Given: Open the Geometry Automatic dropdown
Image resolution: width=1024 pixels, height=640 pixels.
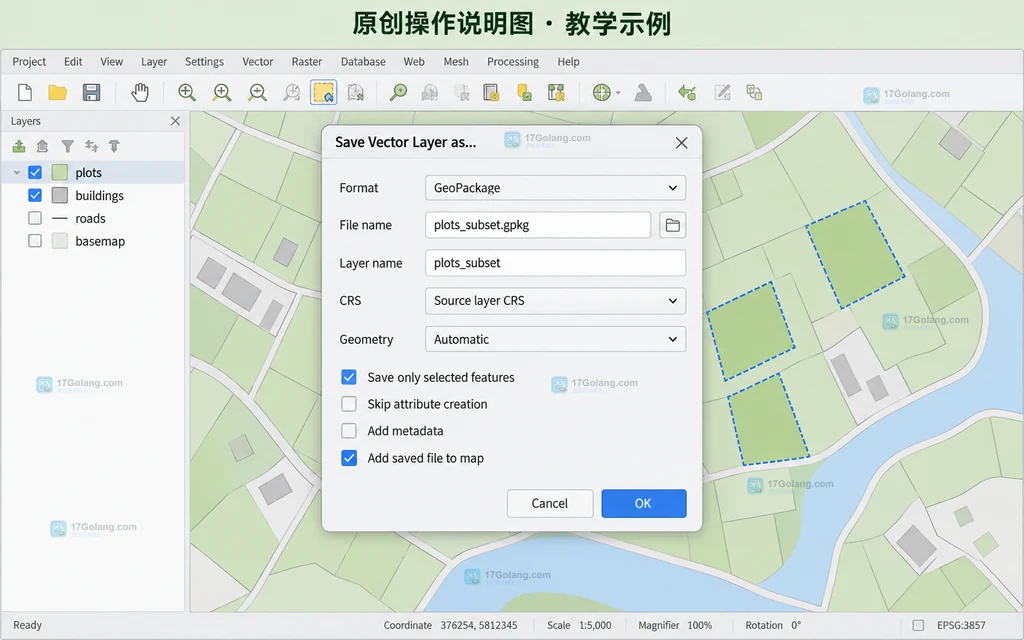Looking at the screenshot, I should pyautogui.click(x=555, y=339).
